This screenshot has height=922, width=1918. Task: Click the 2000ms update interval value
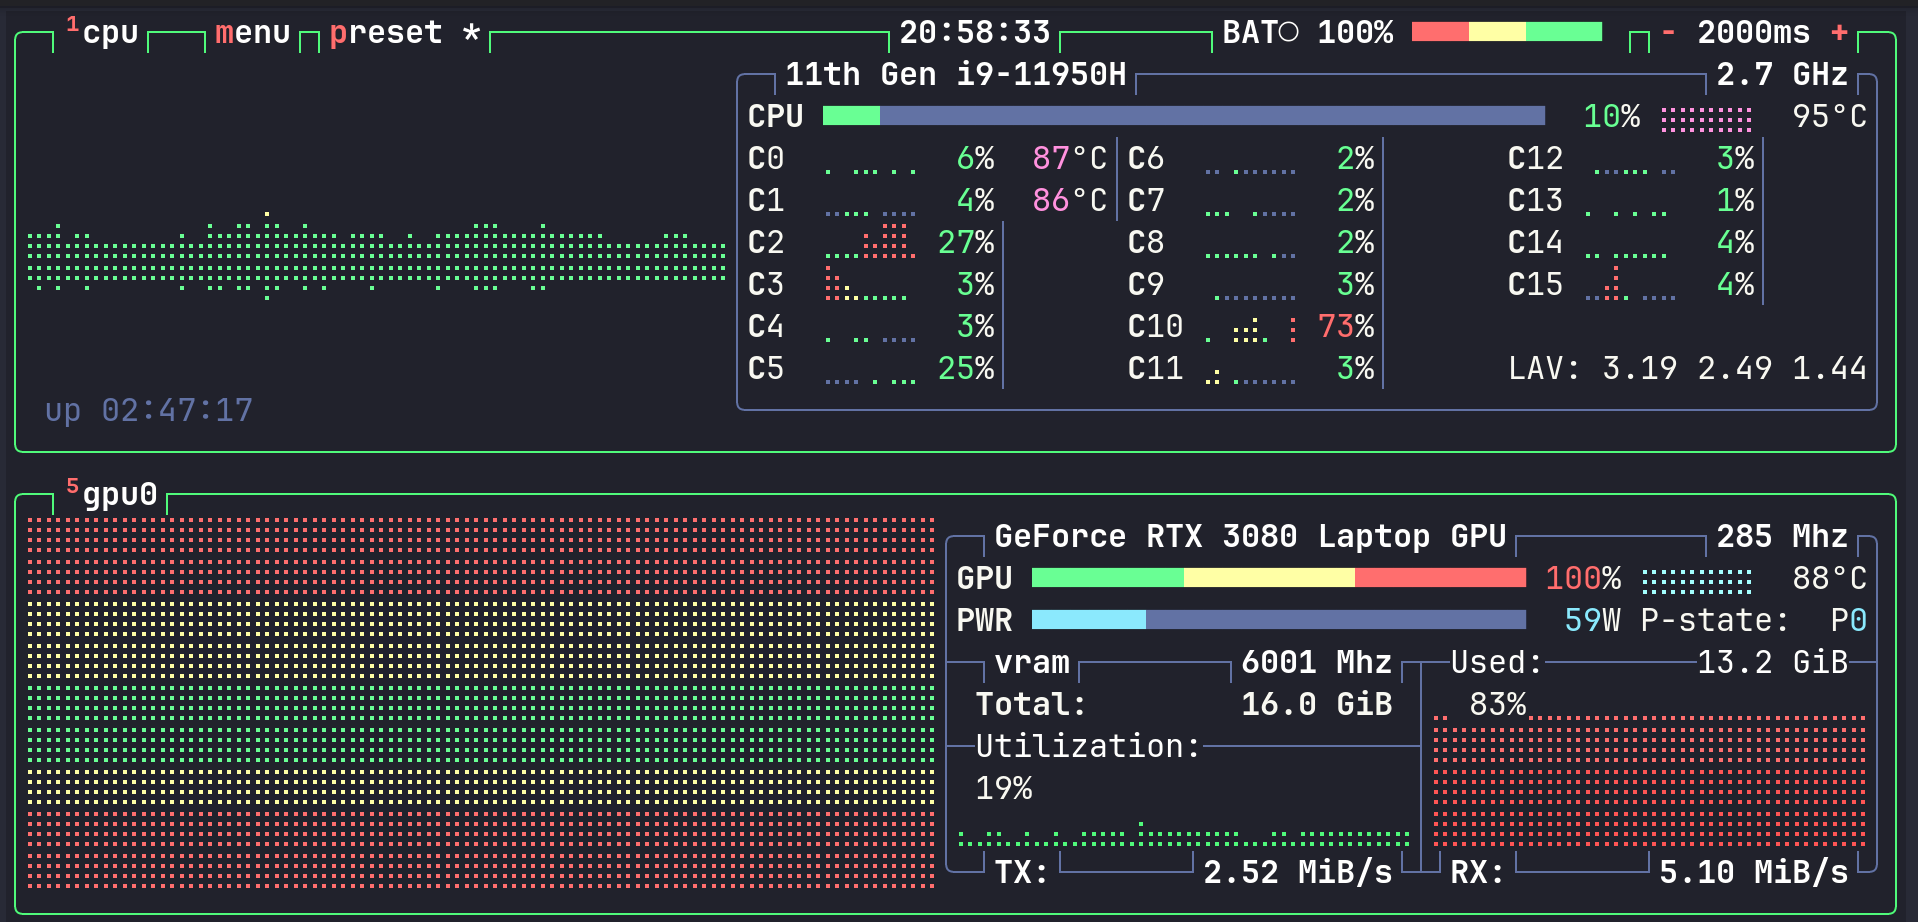click(1754, 33)
